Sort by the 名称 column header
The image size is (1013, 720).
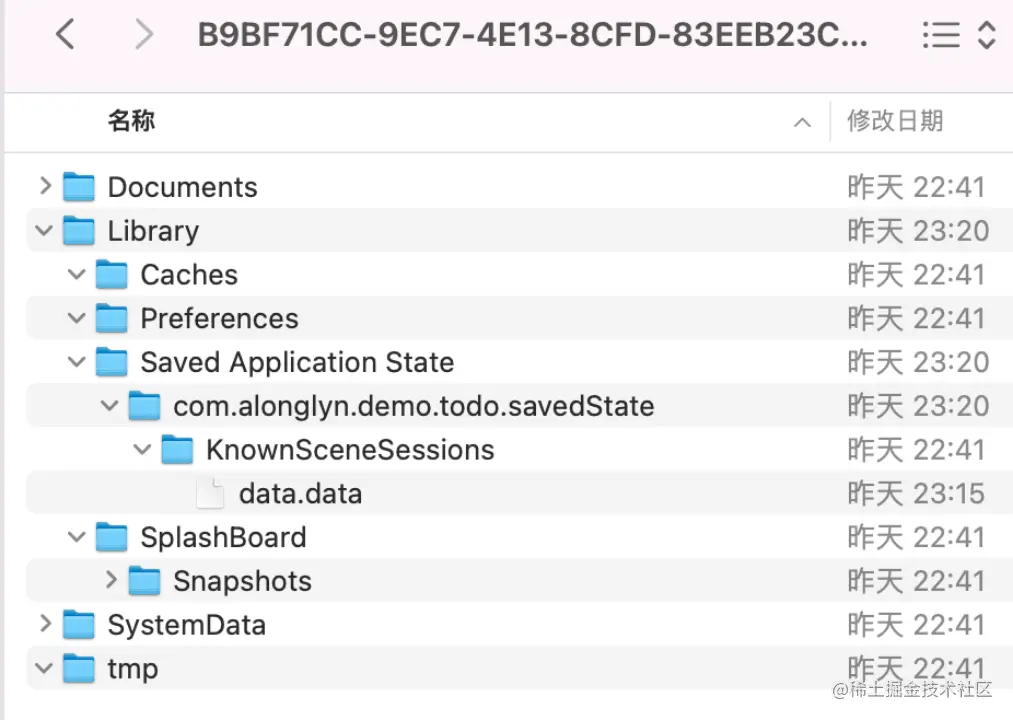(131, 122)
